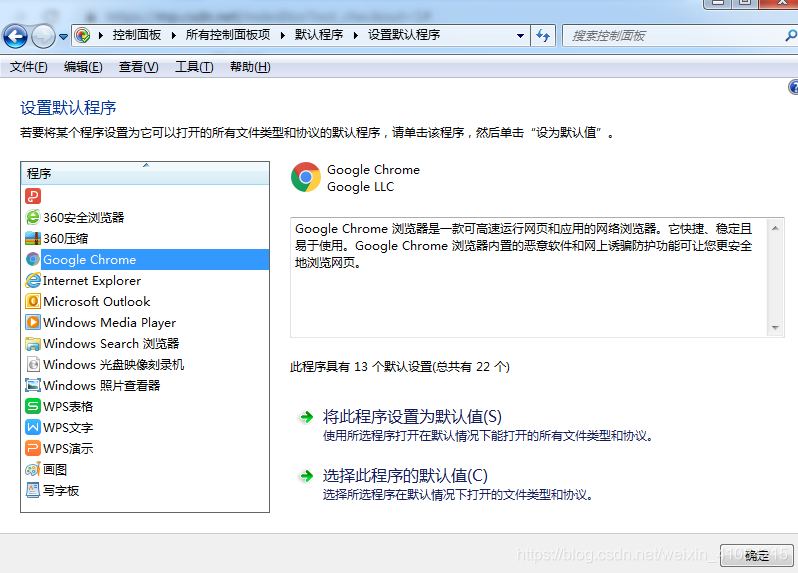The width and height of the screenshot is (798, 573).
Task: Open the 工具(T) menu
Action: [194, 67]
